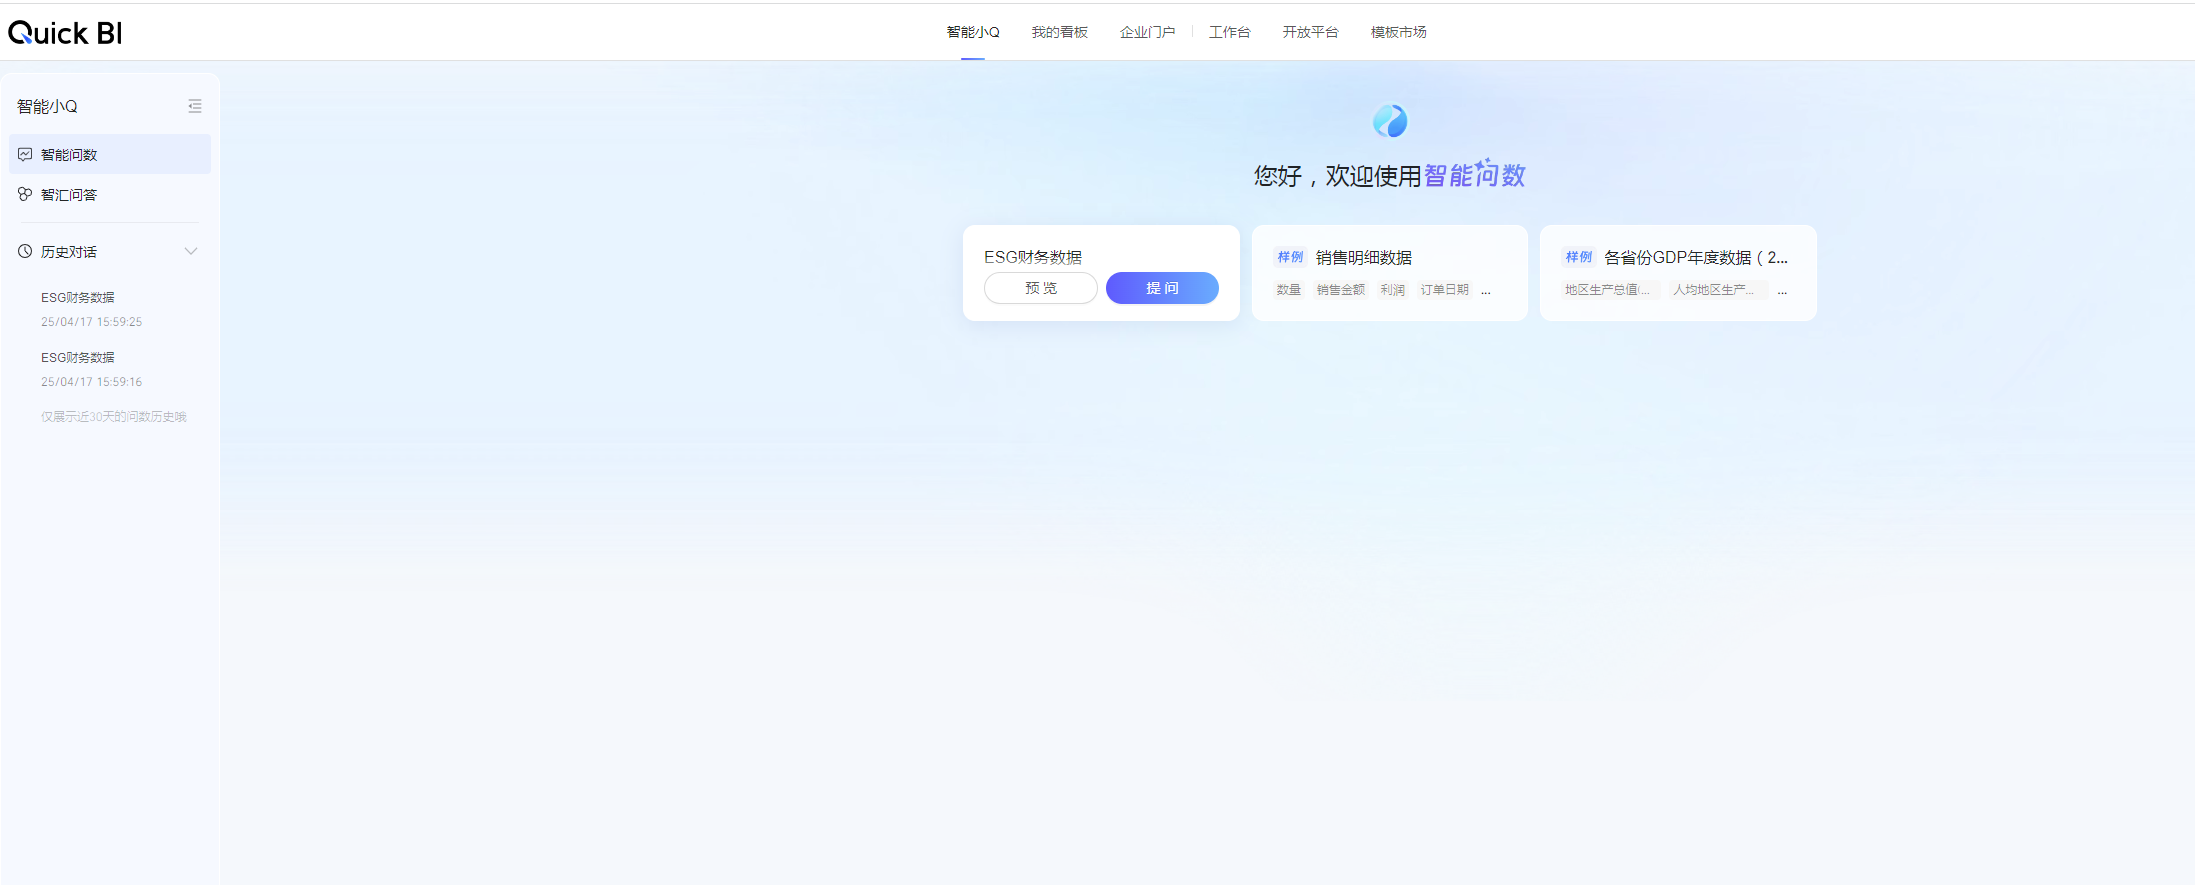Click the 历史对话 clock icon
This screenshot has width=2195, height=885.
25,251
